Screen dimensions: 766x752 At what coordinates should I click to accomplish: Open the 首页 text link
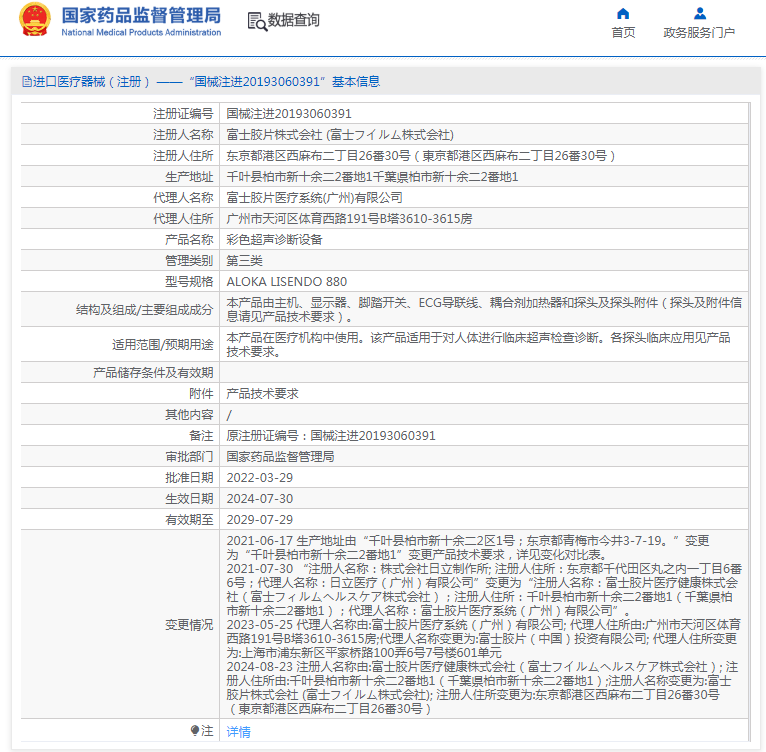(x=623, y=33)
